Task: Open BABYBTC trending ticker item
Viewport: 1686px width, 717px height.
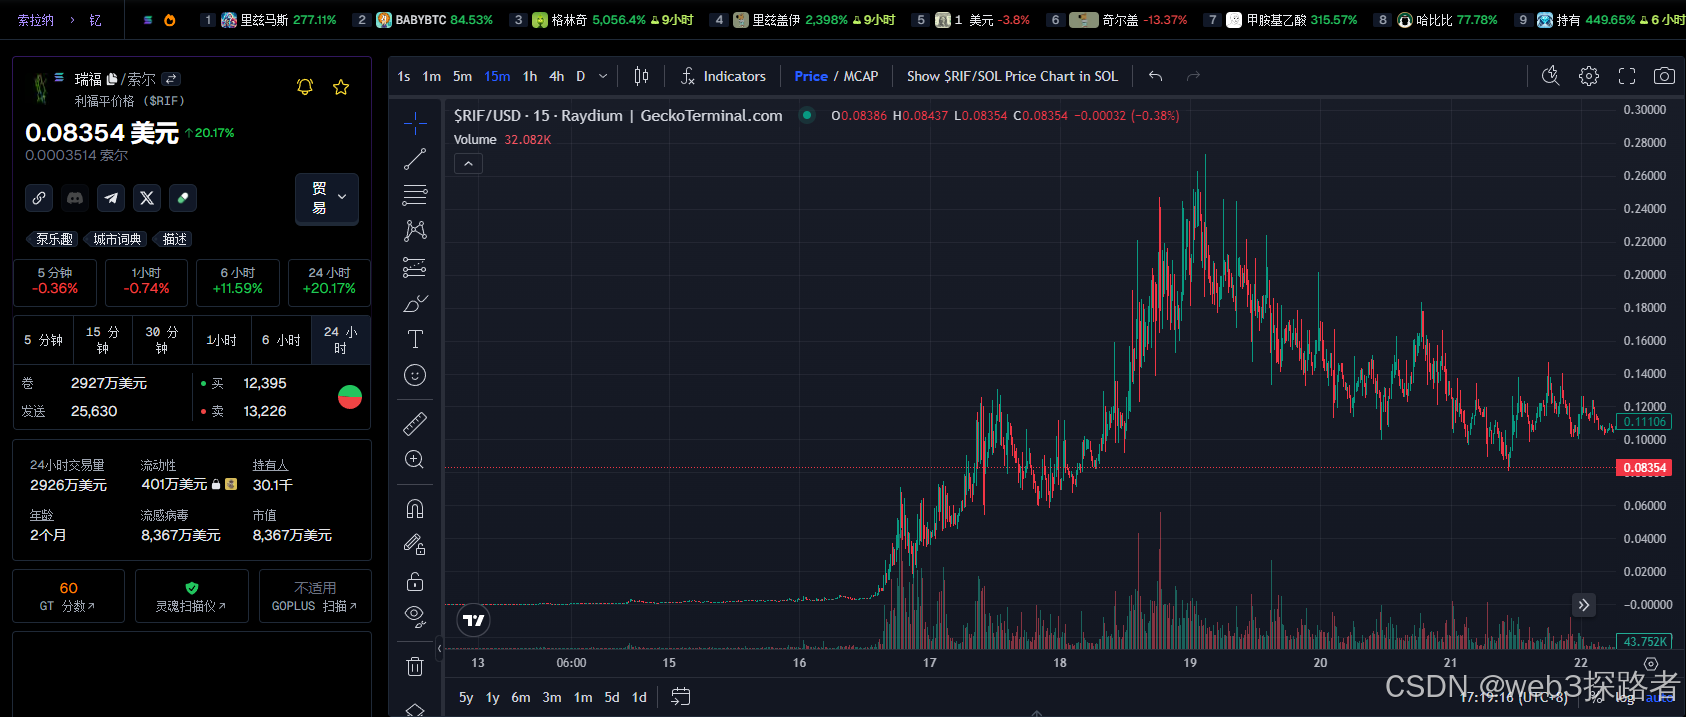Action: (424, 20)
